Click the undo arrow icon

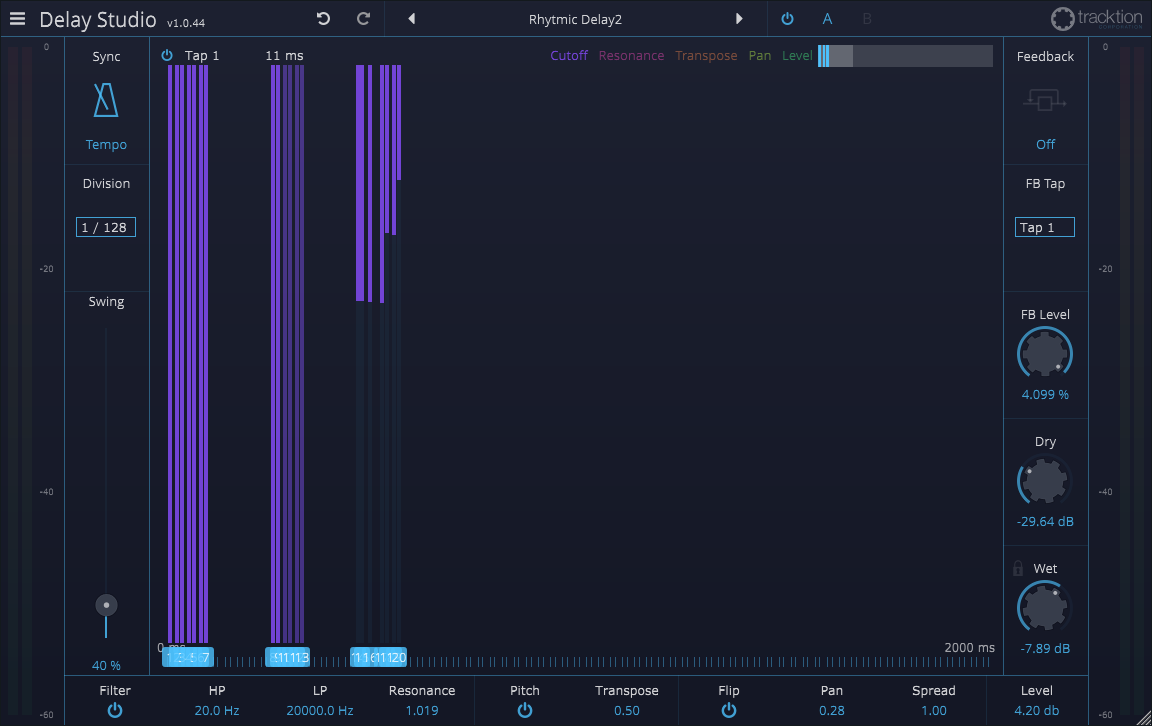coord(323,19)
